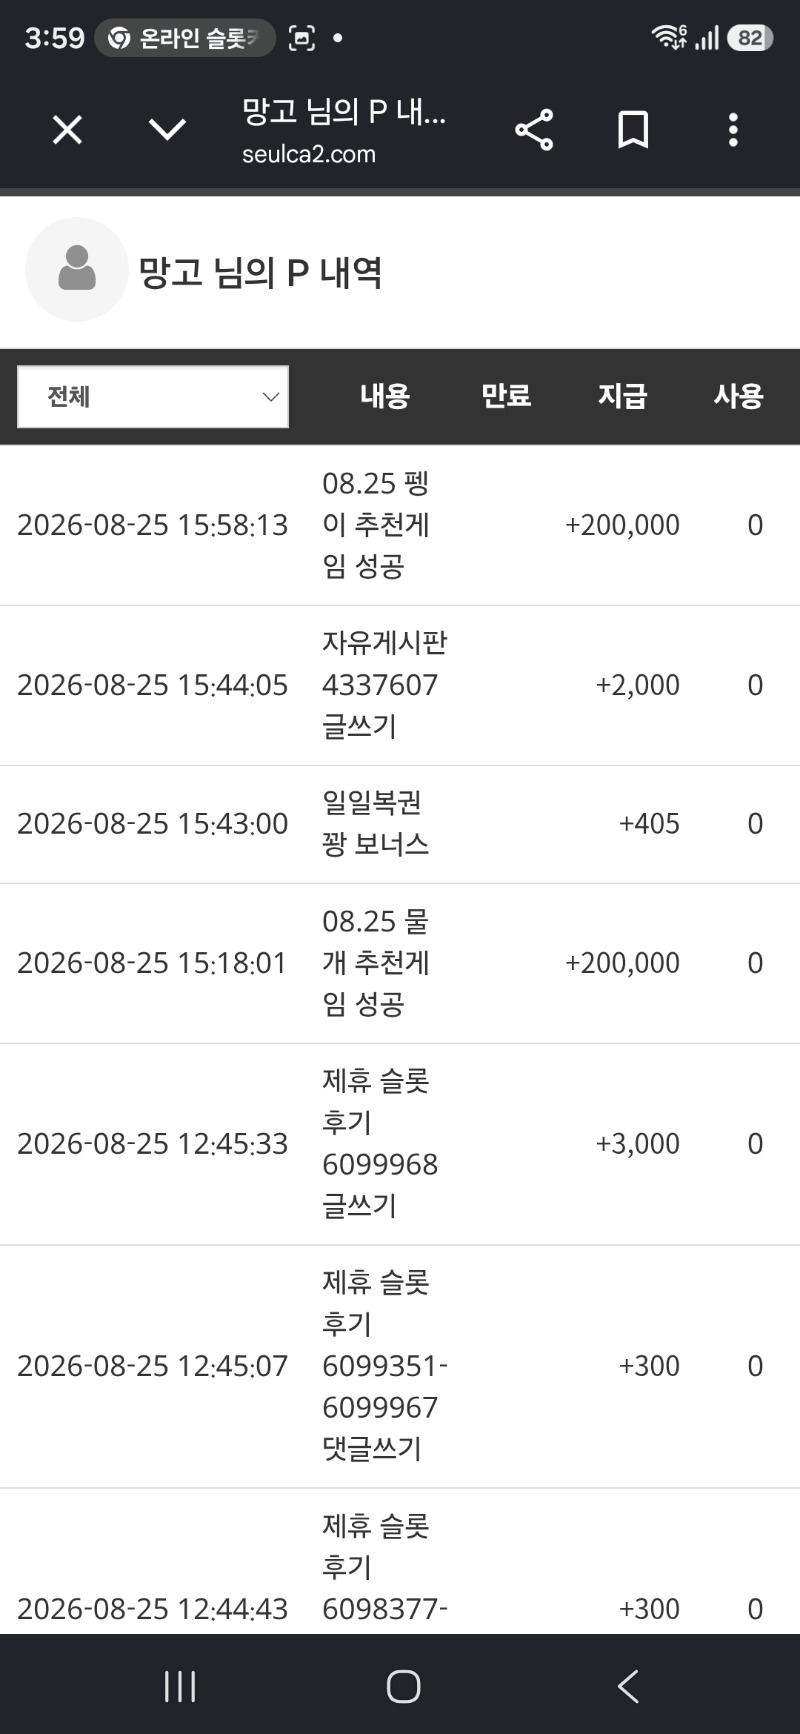Close the in-app browser tab
The image size is (800, 1734).
(x=67, y=130)
